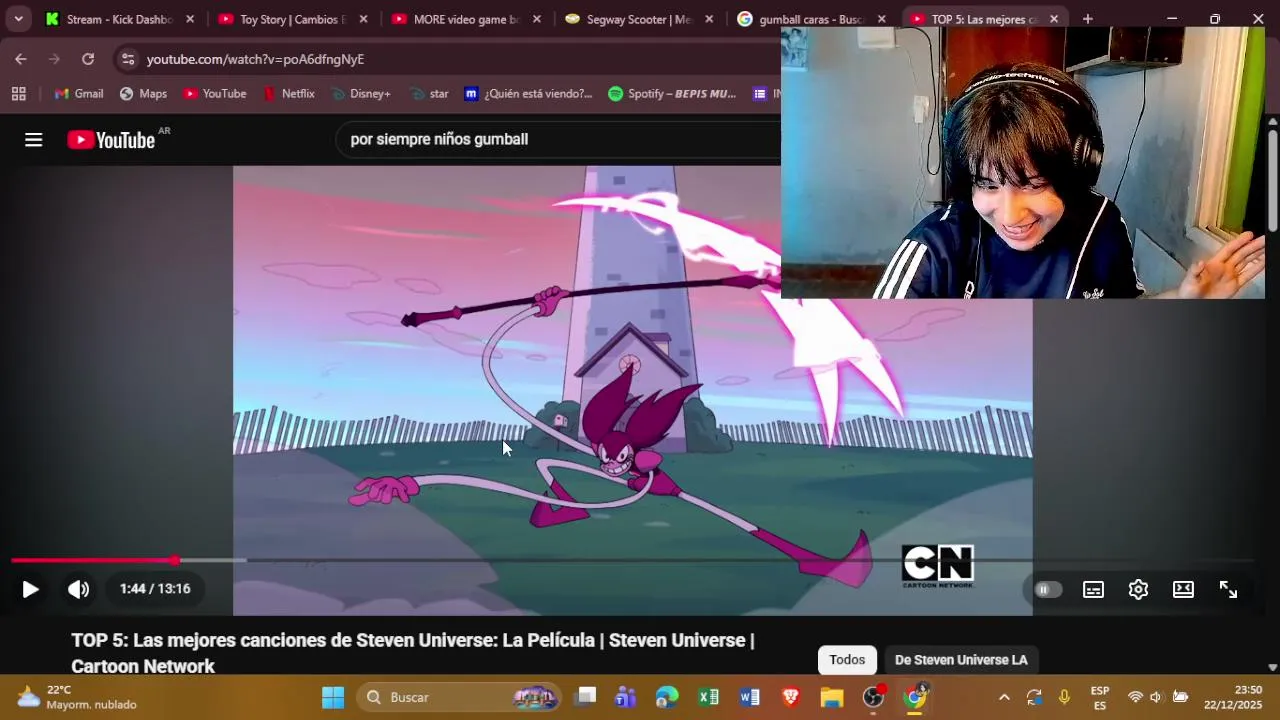Click the taskbar Buscar search box
The width and height of the screenshot is (1280, 720).
[x=460, y=697]
